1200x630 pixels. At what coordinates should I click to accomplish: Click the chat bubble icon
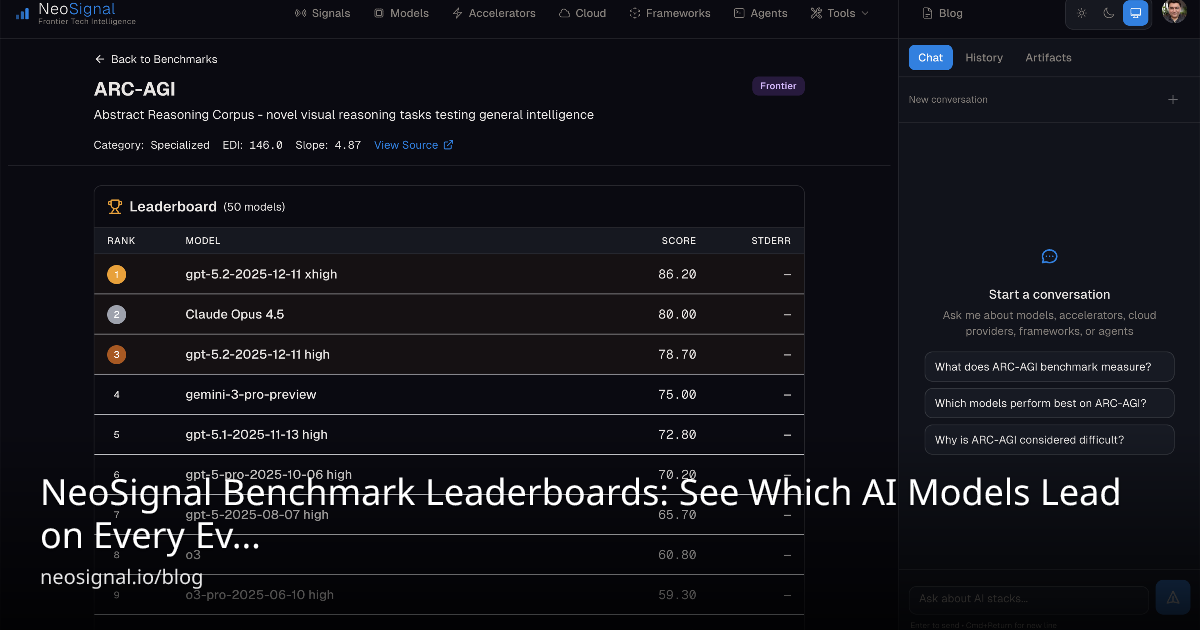1049,256
